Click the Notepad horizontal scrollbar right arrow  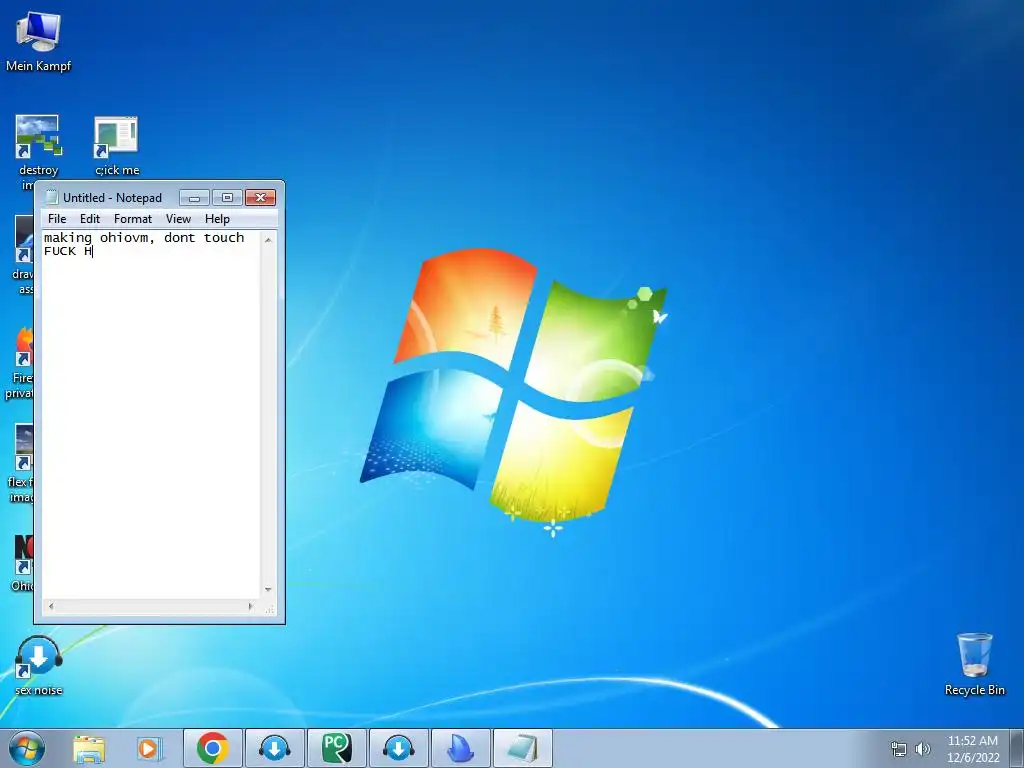coord(251,607)
